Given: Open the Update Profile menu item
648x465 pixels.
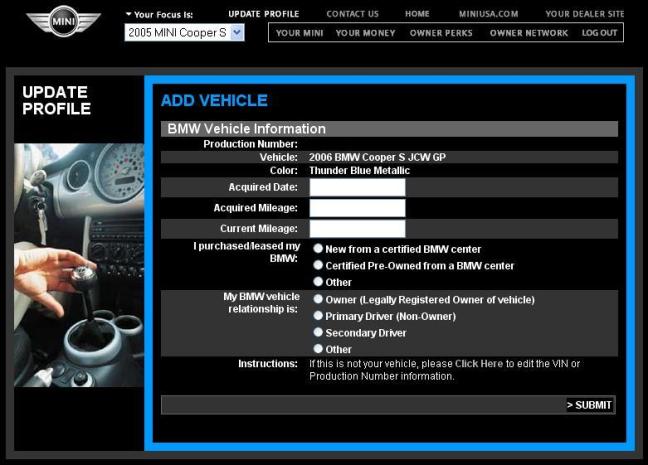Looking at the screenshot, I should point(263,14).
